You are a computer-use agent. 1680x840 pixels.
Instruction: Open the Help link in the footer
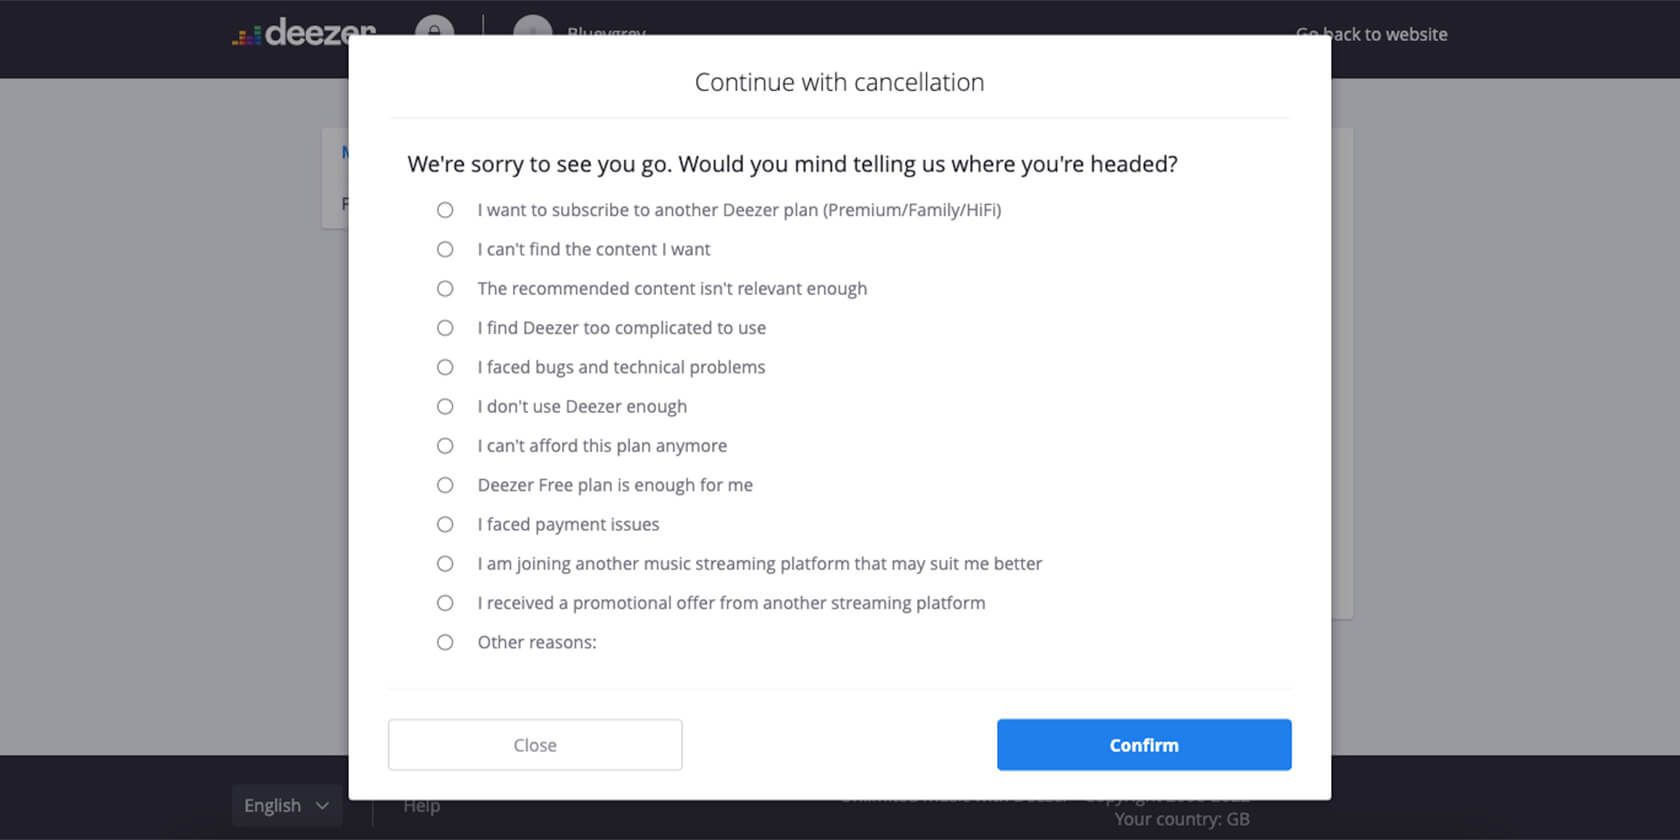pyautogui.click(x=421, y=805)
